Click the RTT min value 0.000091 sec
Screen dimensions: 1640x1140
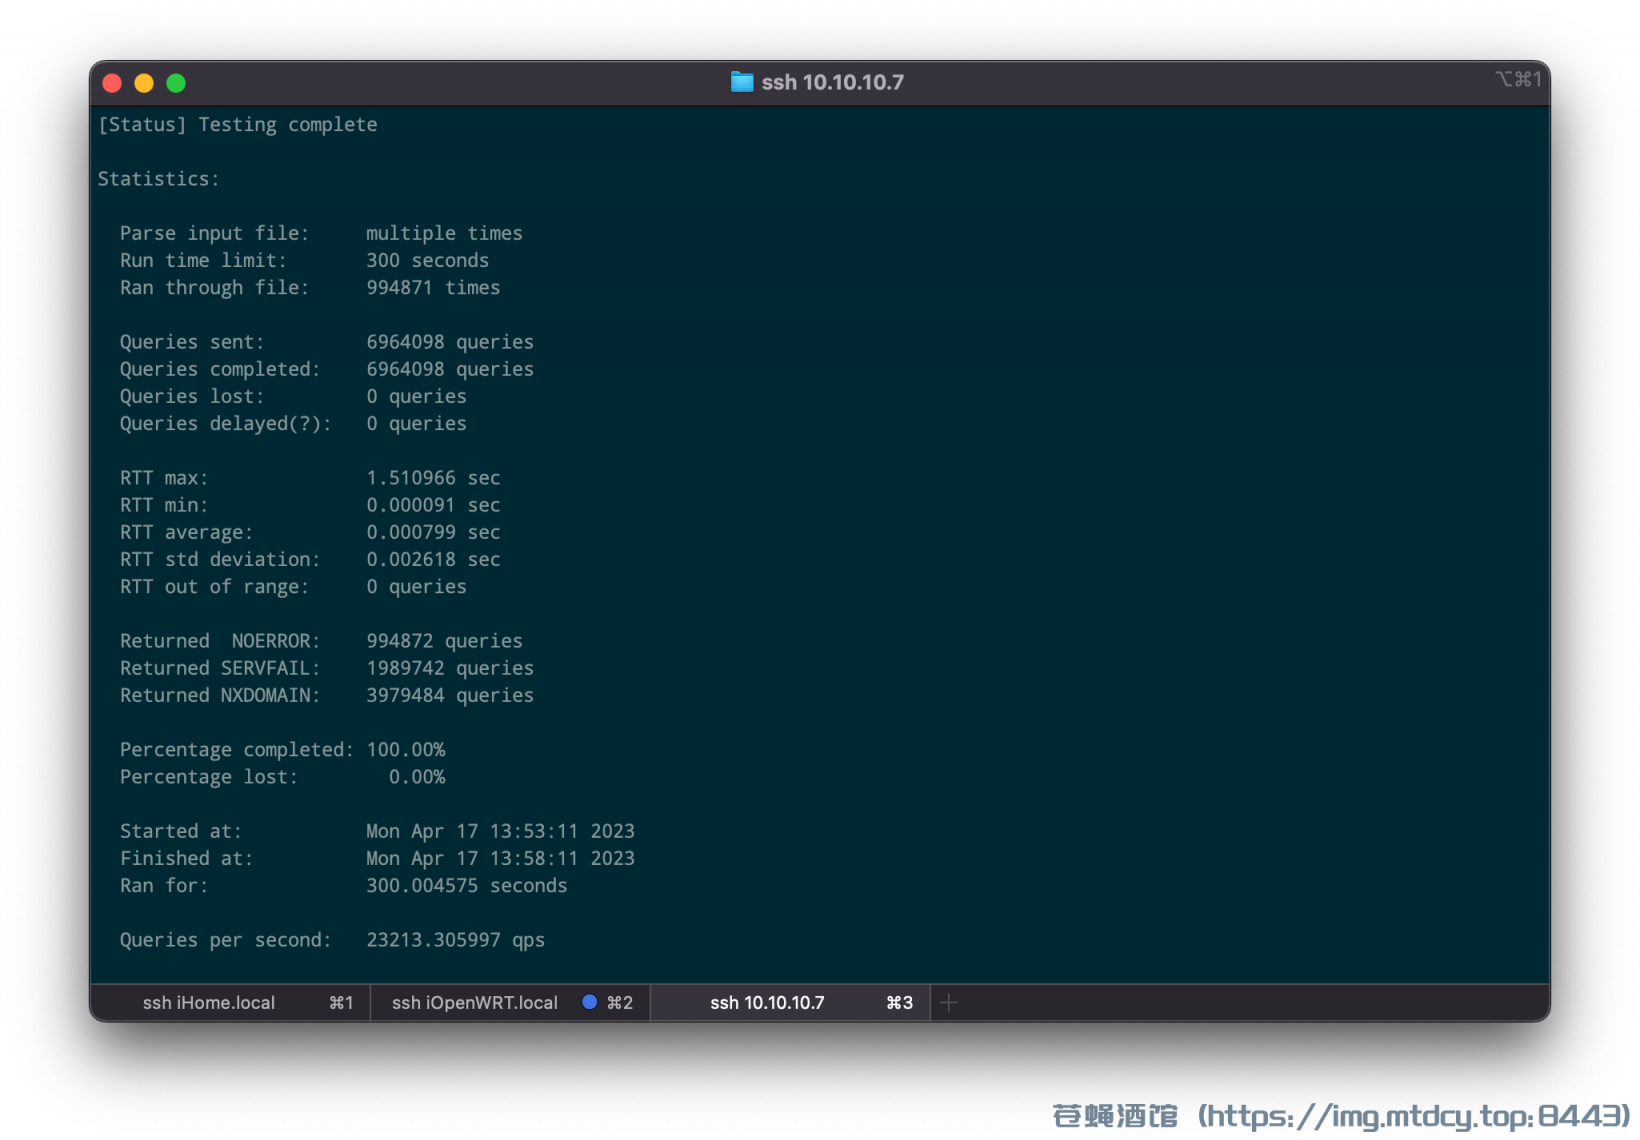[x=433, y=505]
